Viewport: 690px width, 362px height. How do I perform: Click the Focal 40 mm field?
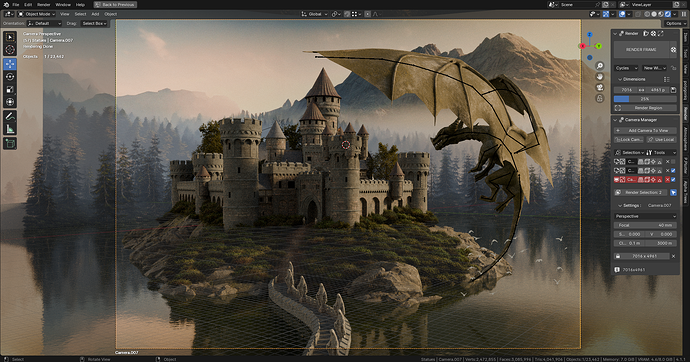click(645, 225)
